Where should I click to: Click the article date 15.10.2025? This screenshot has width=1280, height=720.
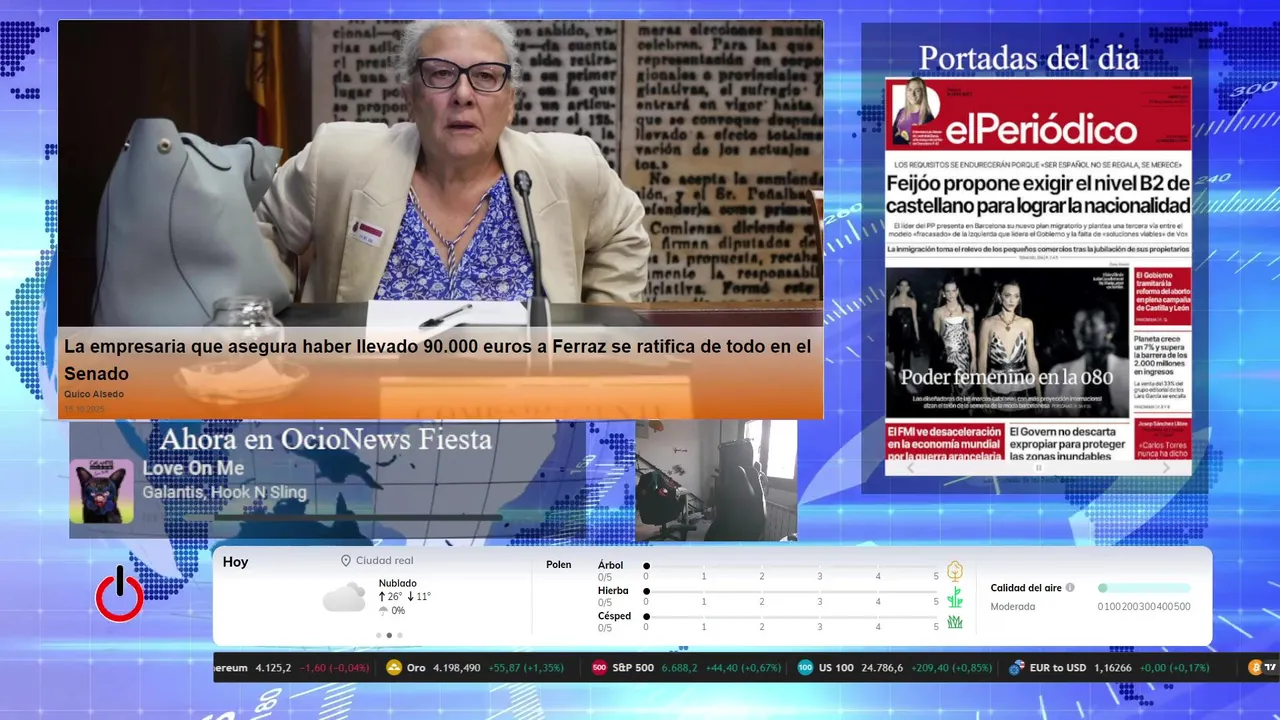(x=84, y=410)
